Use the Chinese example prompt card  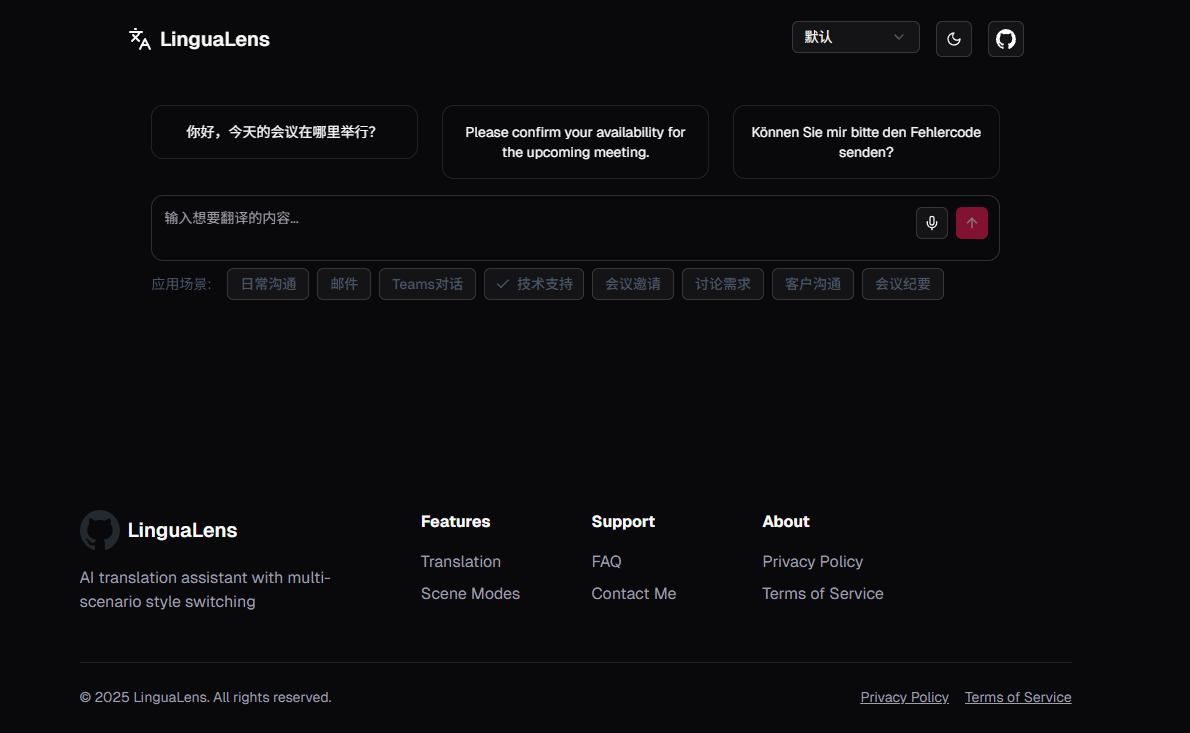284,132
